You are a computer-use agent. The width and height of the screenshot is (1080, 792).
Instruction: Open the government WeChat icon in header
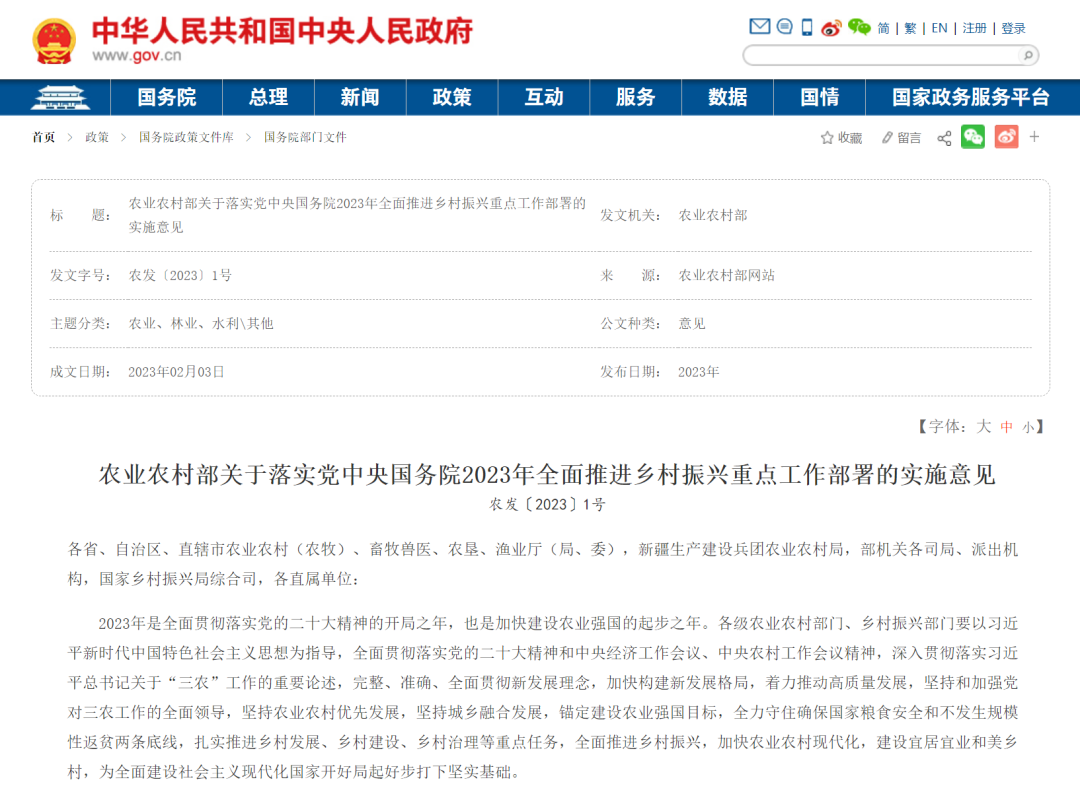858,27
